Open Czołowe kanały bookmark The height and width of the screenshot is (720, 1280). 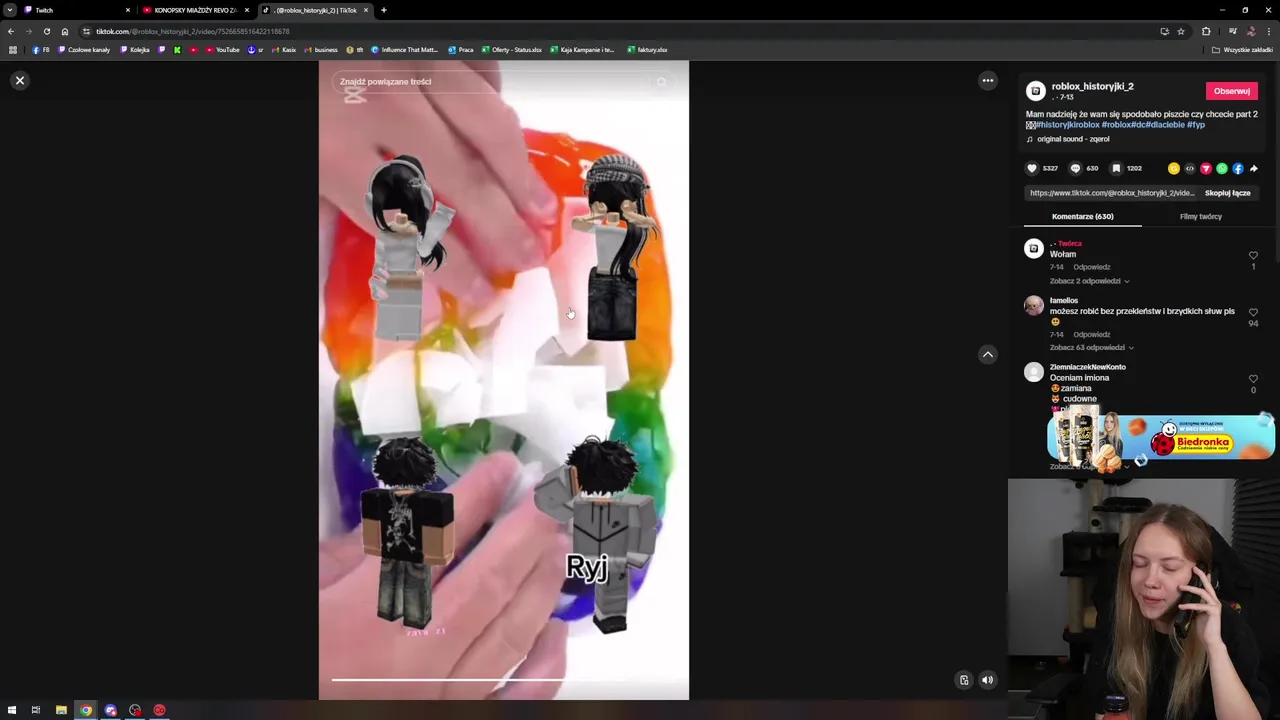(x=84, y=50)
